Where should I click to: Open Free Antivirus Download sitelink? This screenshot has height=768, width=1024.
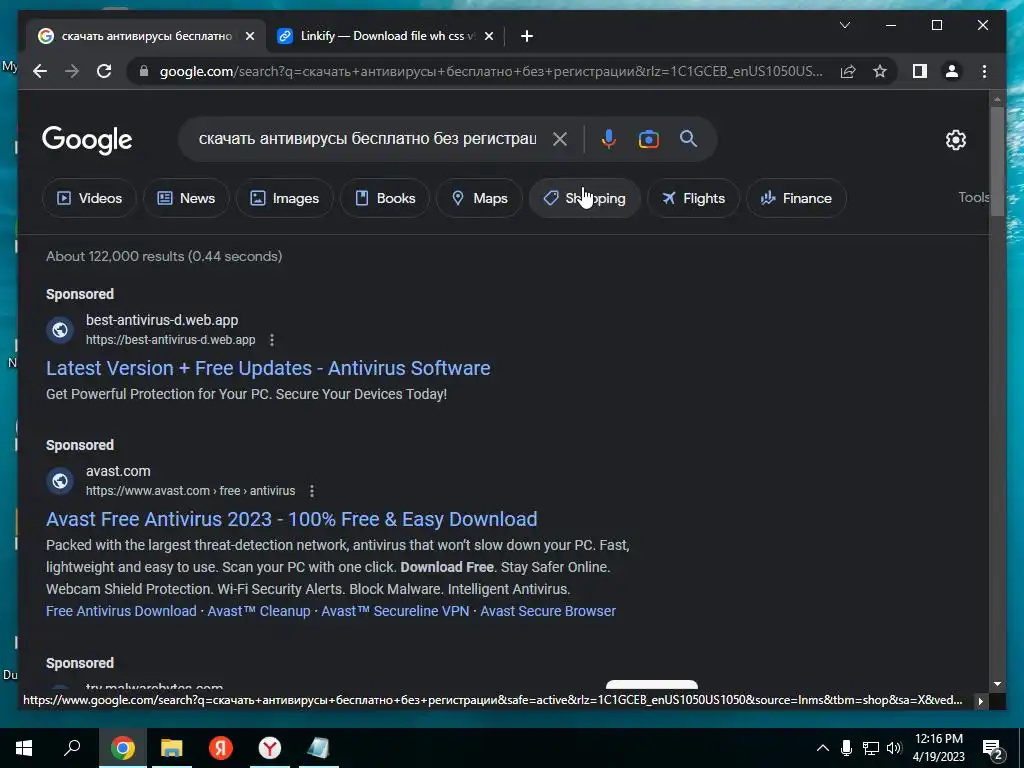[x=121, y=611]
